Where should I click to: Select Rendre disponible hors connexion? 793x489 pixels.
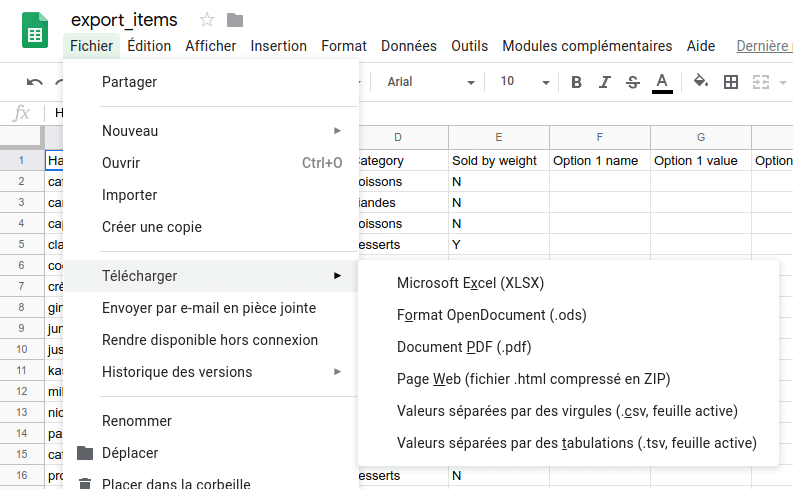[x=211, y=340]
